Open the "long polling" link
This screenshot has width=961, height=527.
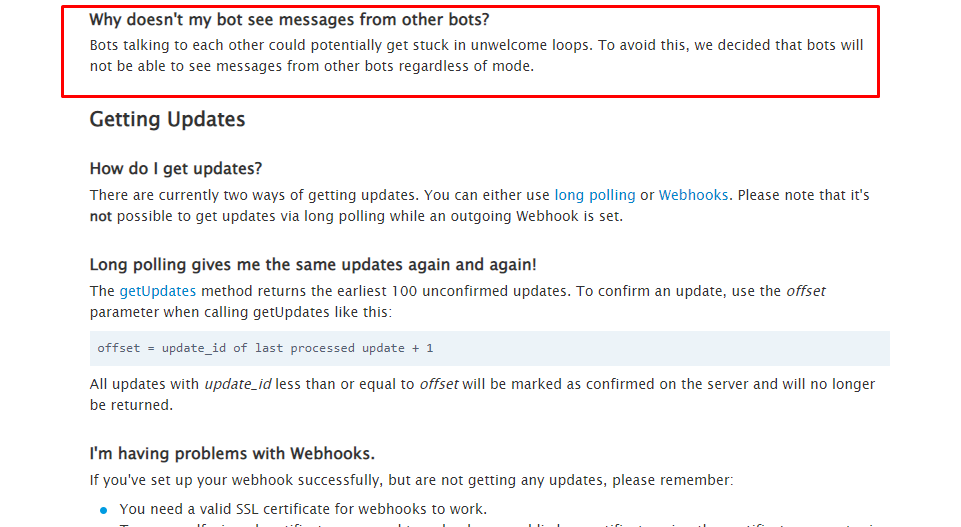594,195
